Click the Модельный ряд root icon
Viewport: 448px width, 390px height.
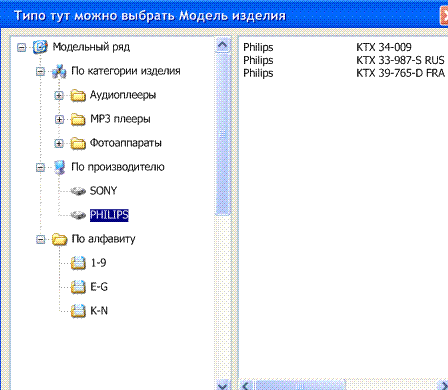(40, 47)
